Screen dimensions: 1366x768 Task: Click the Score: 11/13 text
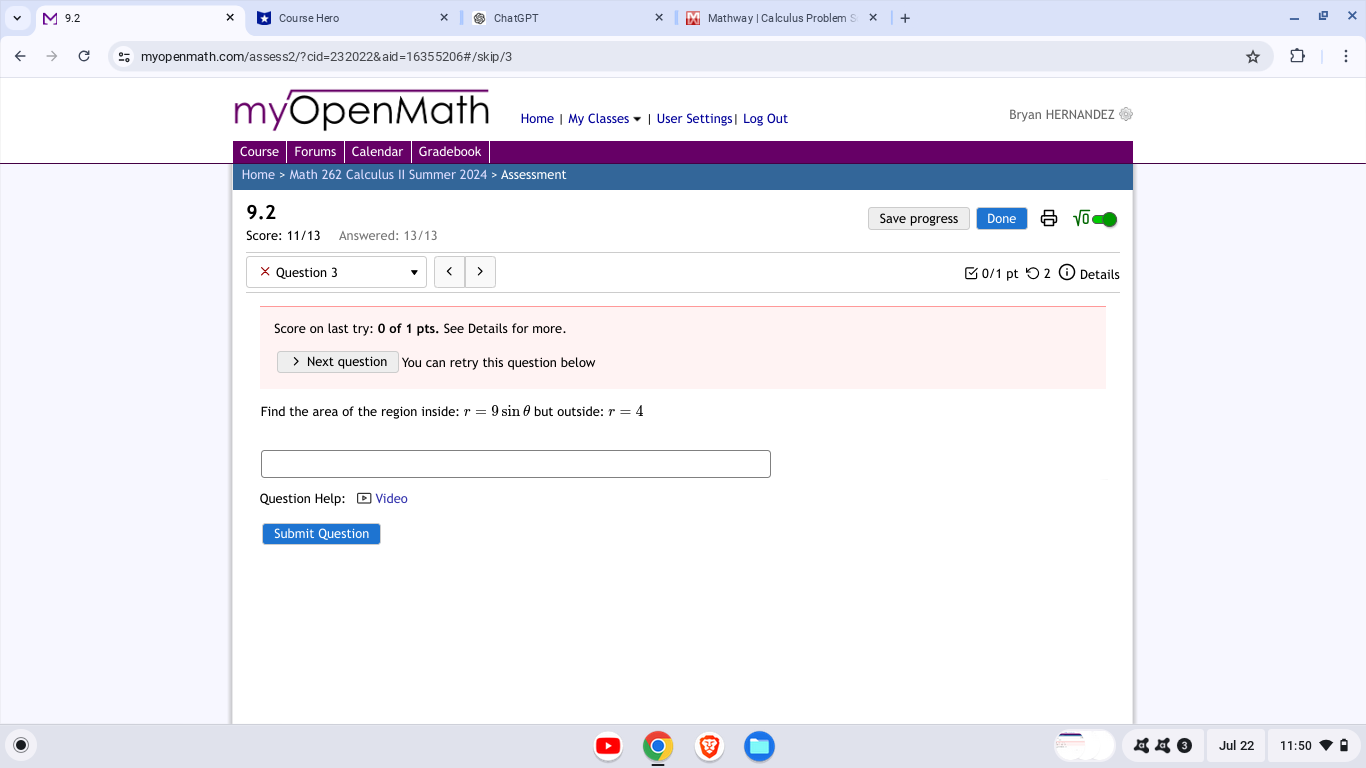[x=283, y=236]
